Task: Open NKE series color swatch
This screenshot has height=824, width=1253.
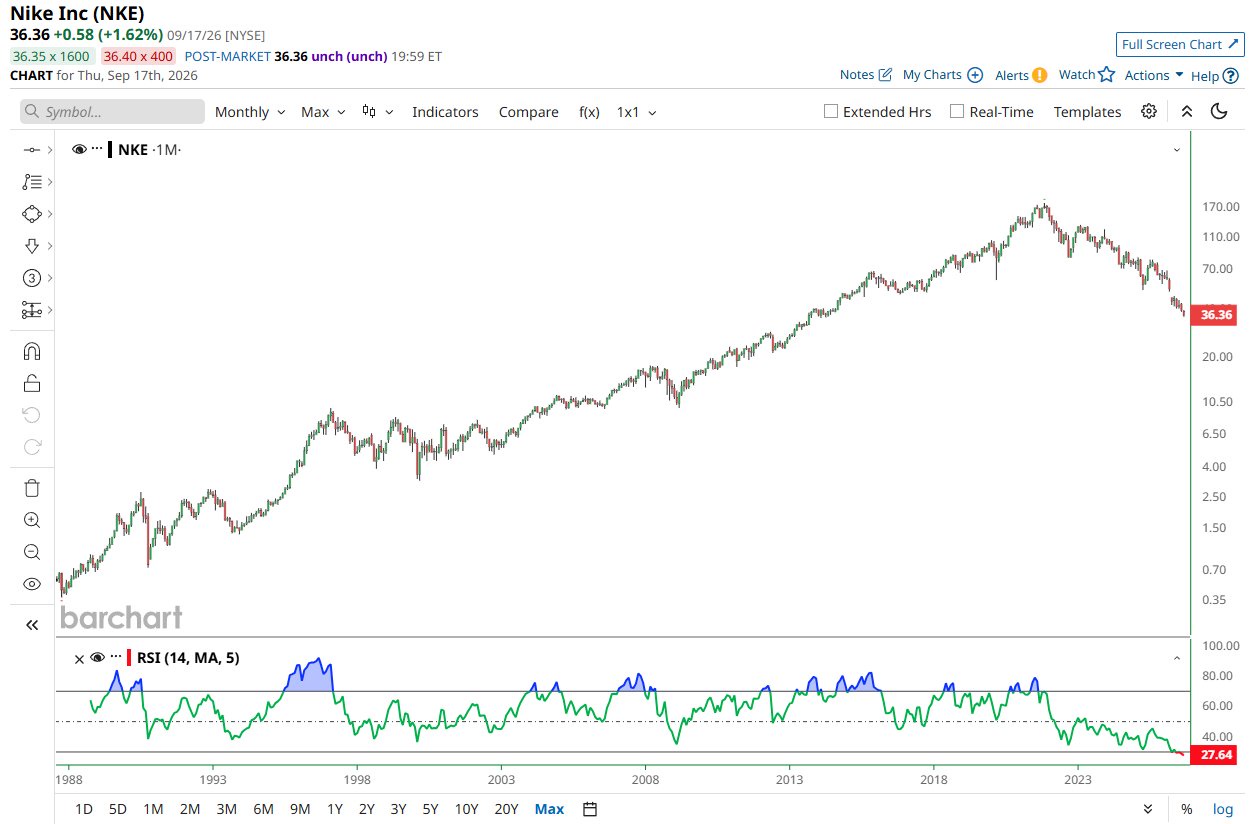Action: [x=110, y=149]
